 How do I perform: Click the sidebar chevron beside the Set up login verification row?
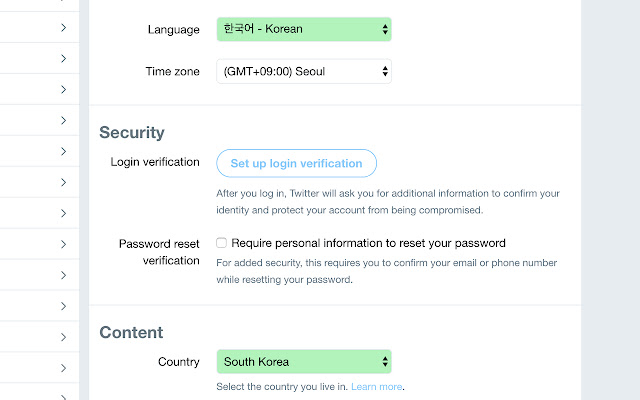coord(63,152)
